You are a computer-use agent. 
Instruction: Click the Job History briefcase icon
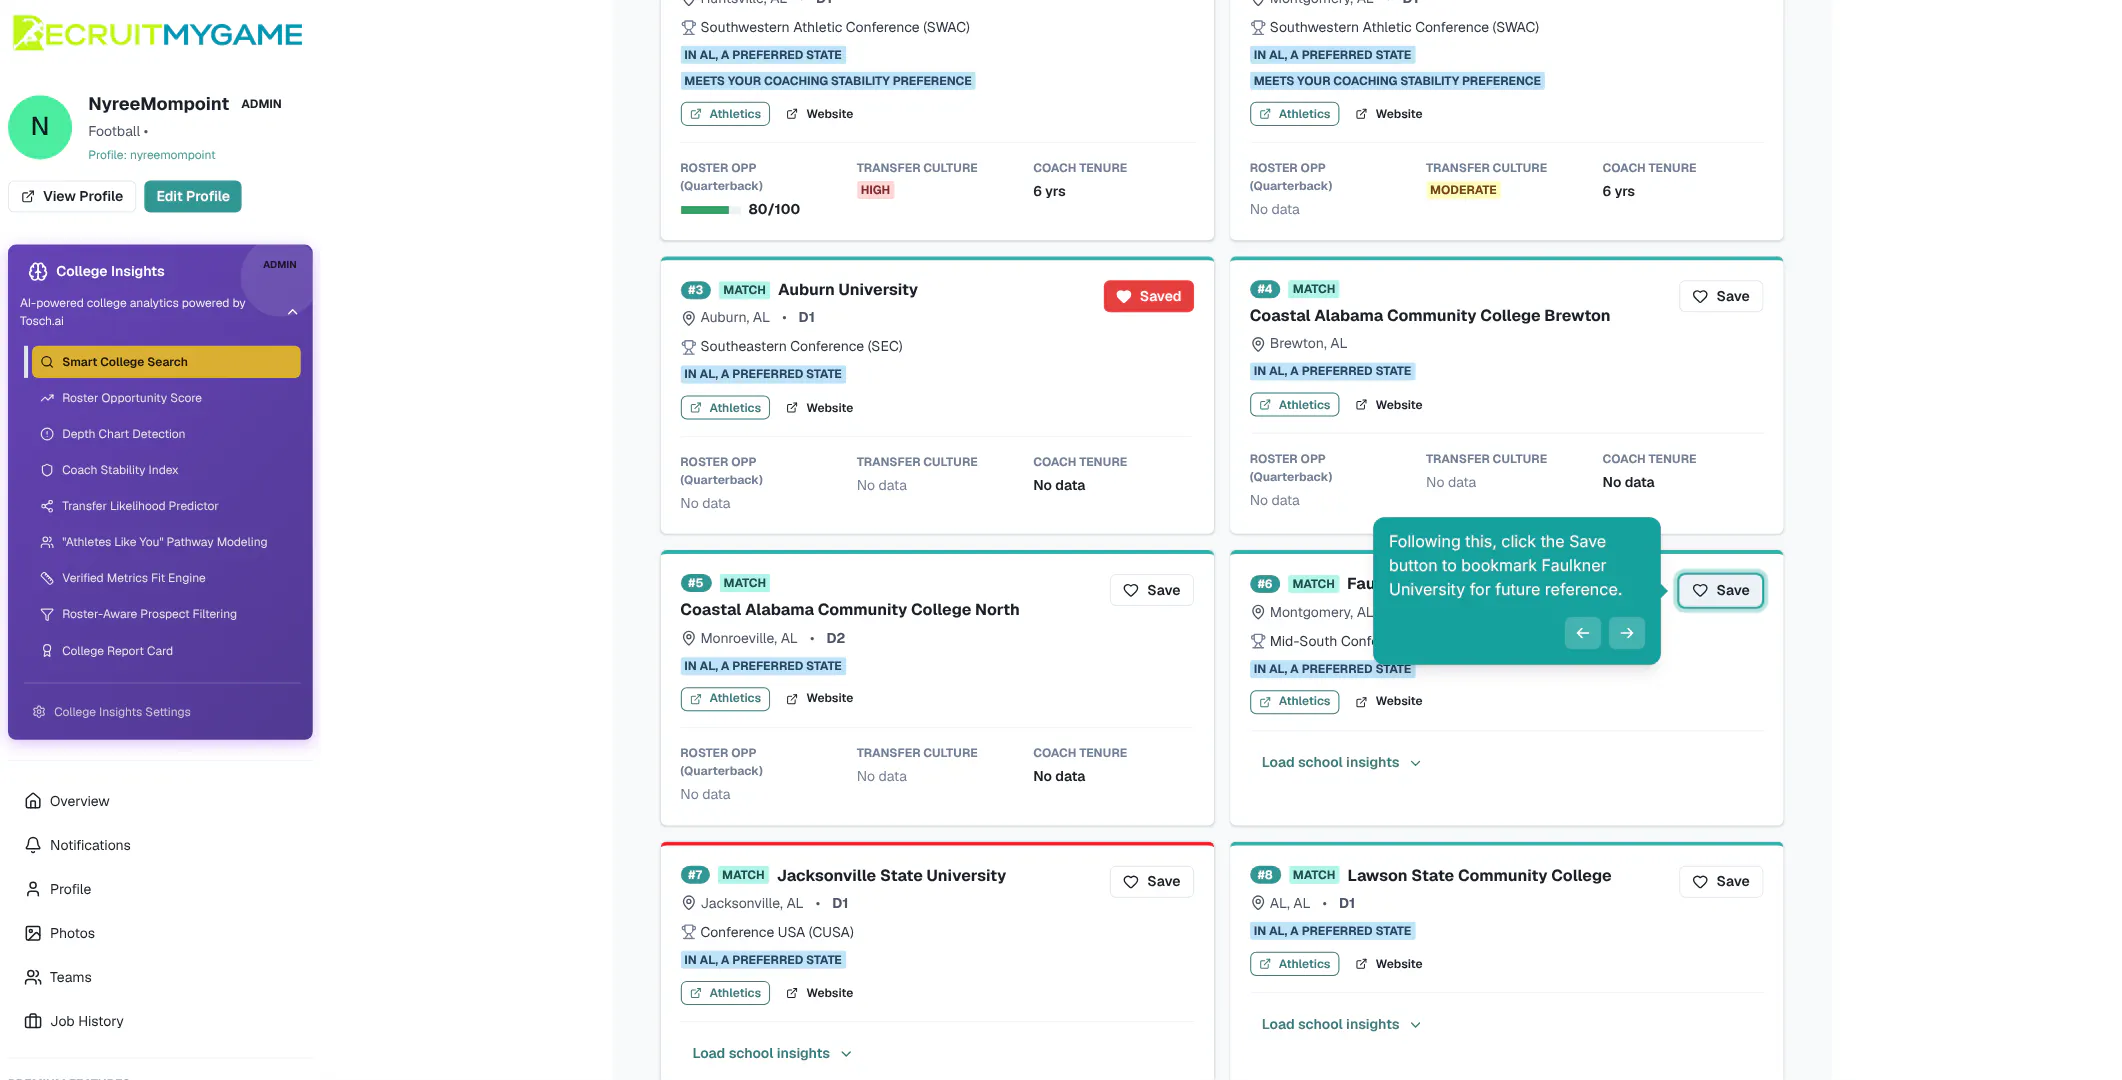coord(33,1021)
